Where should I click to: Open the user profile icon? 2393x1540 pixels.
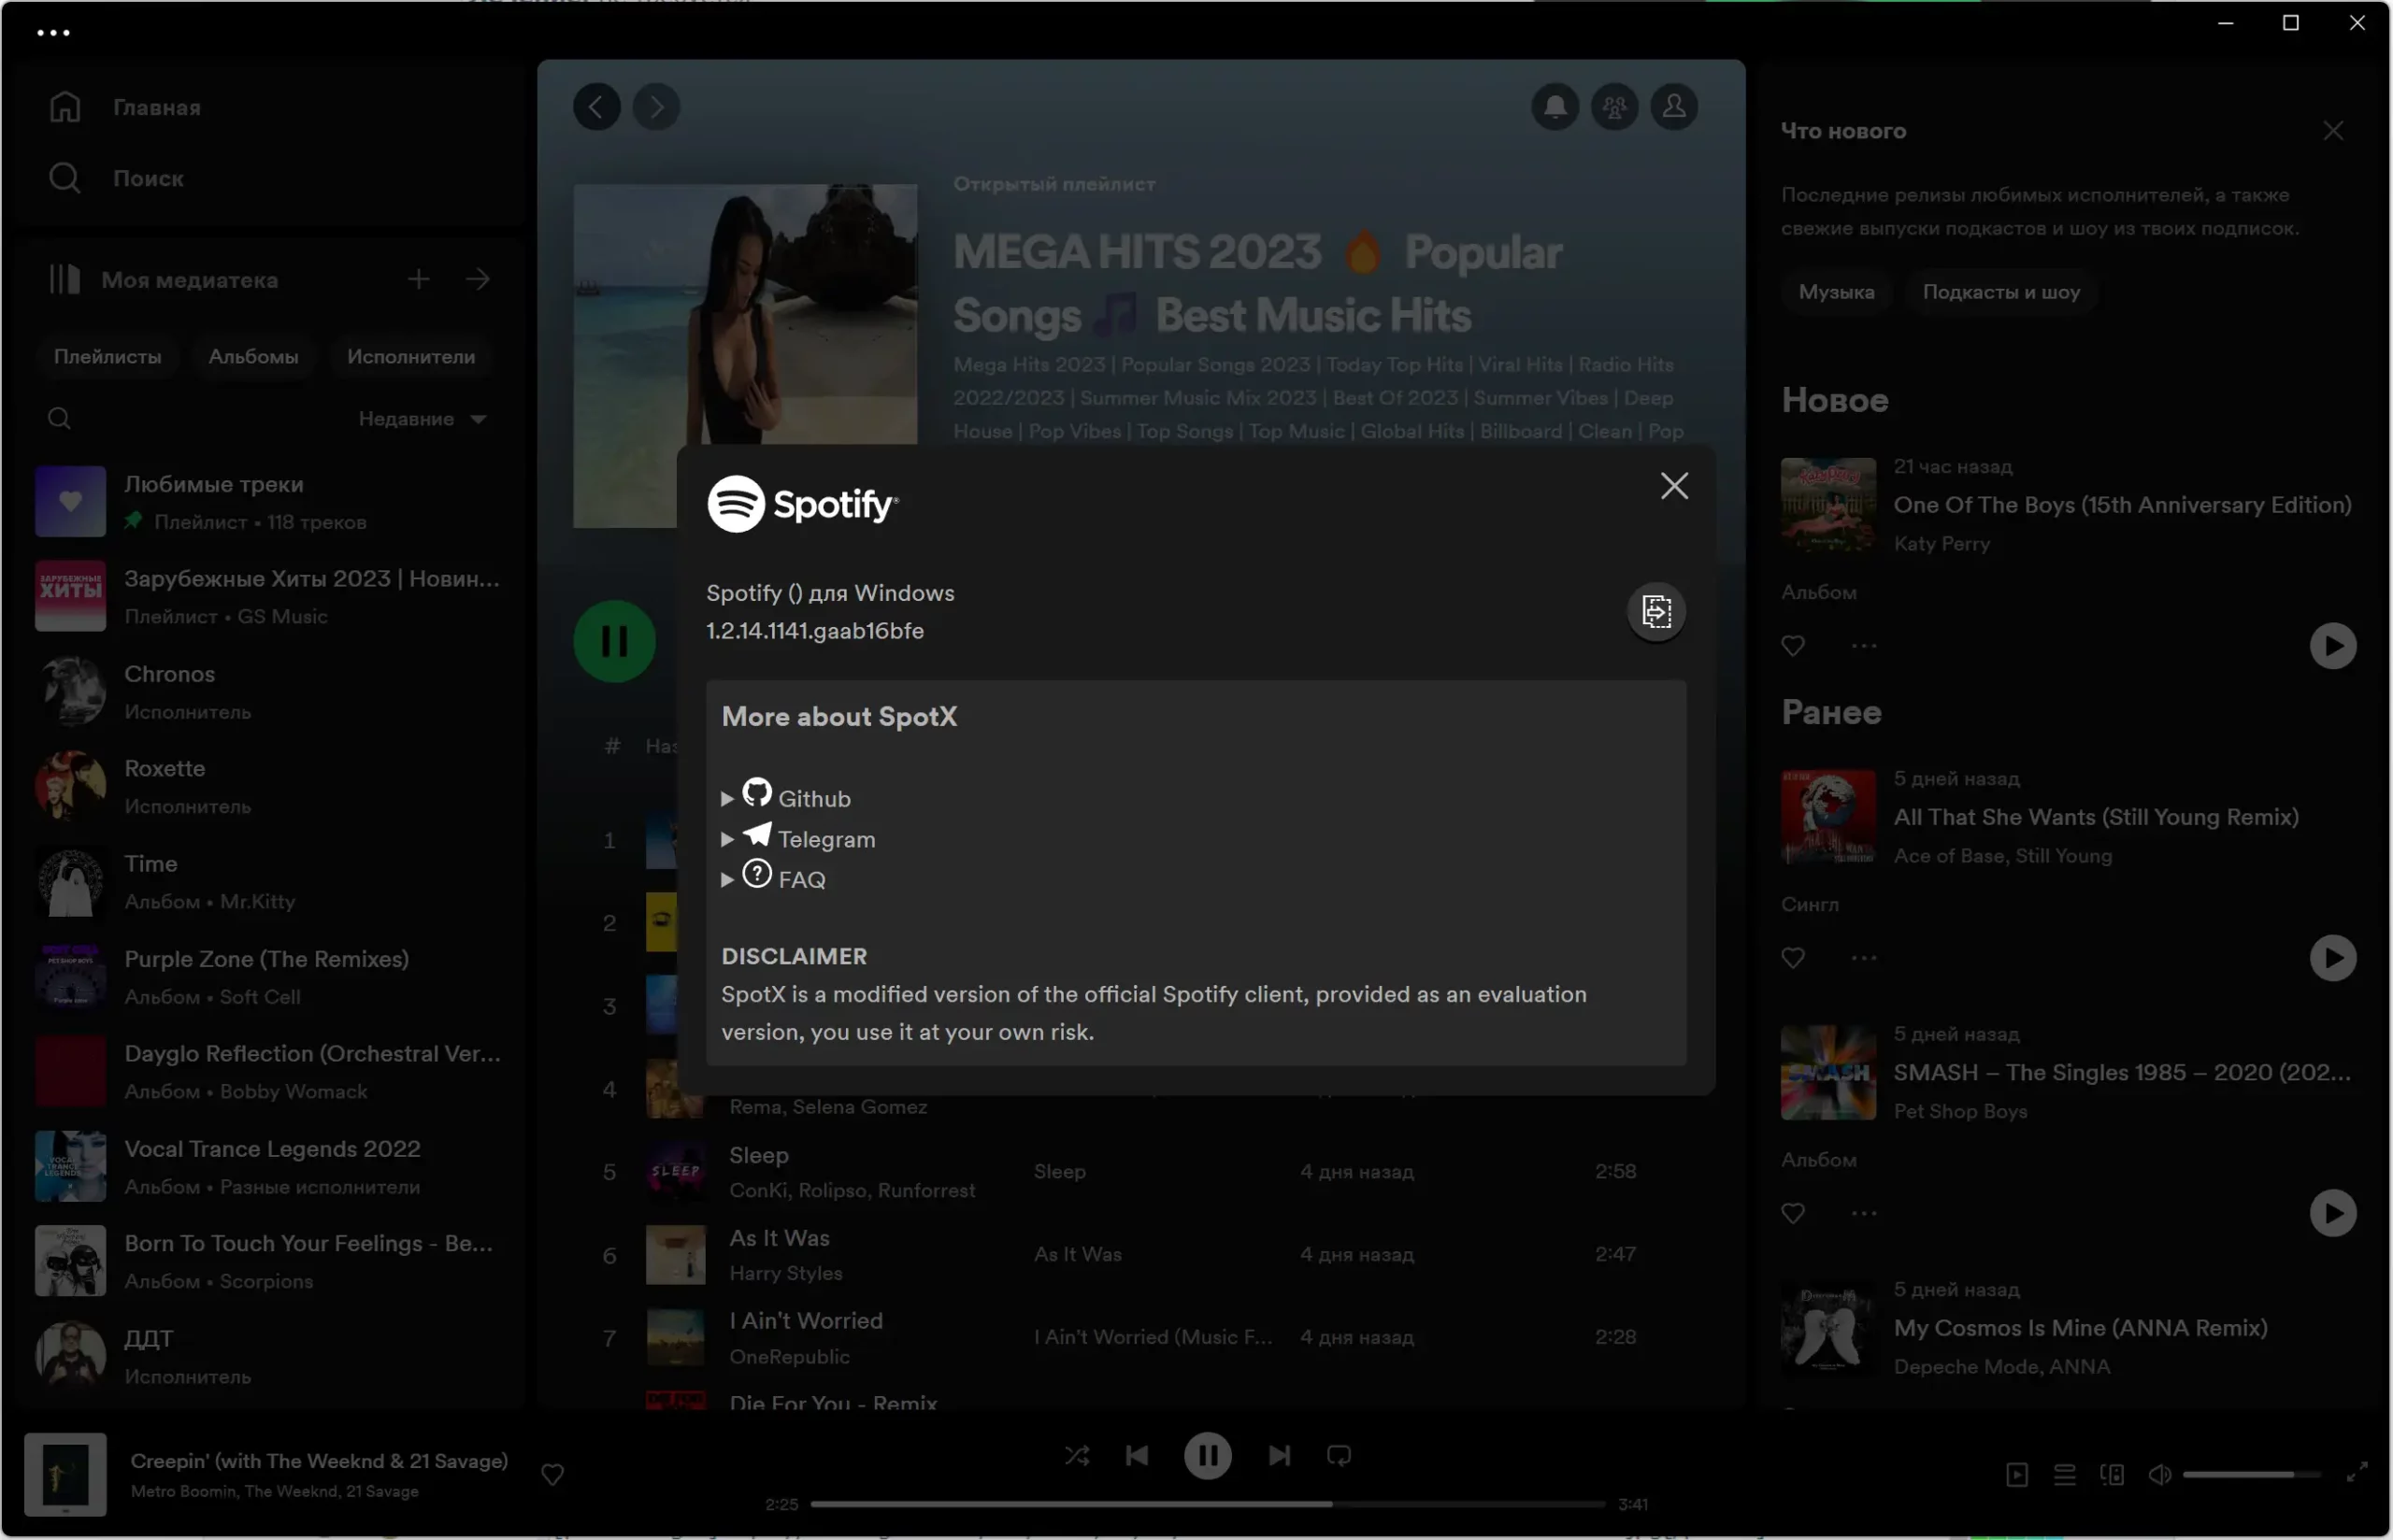coord(1674,107)
